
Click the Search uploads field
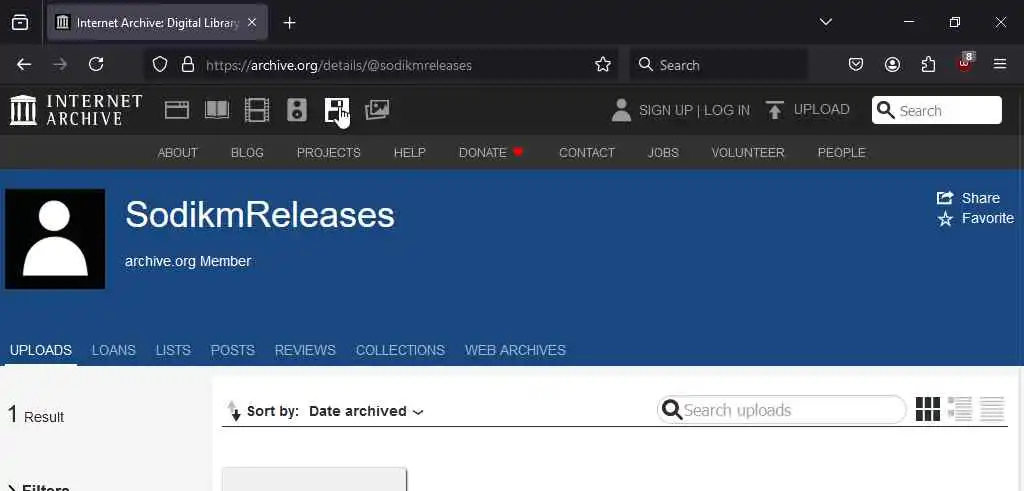pos(782,410)
